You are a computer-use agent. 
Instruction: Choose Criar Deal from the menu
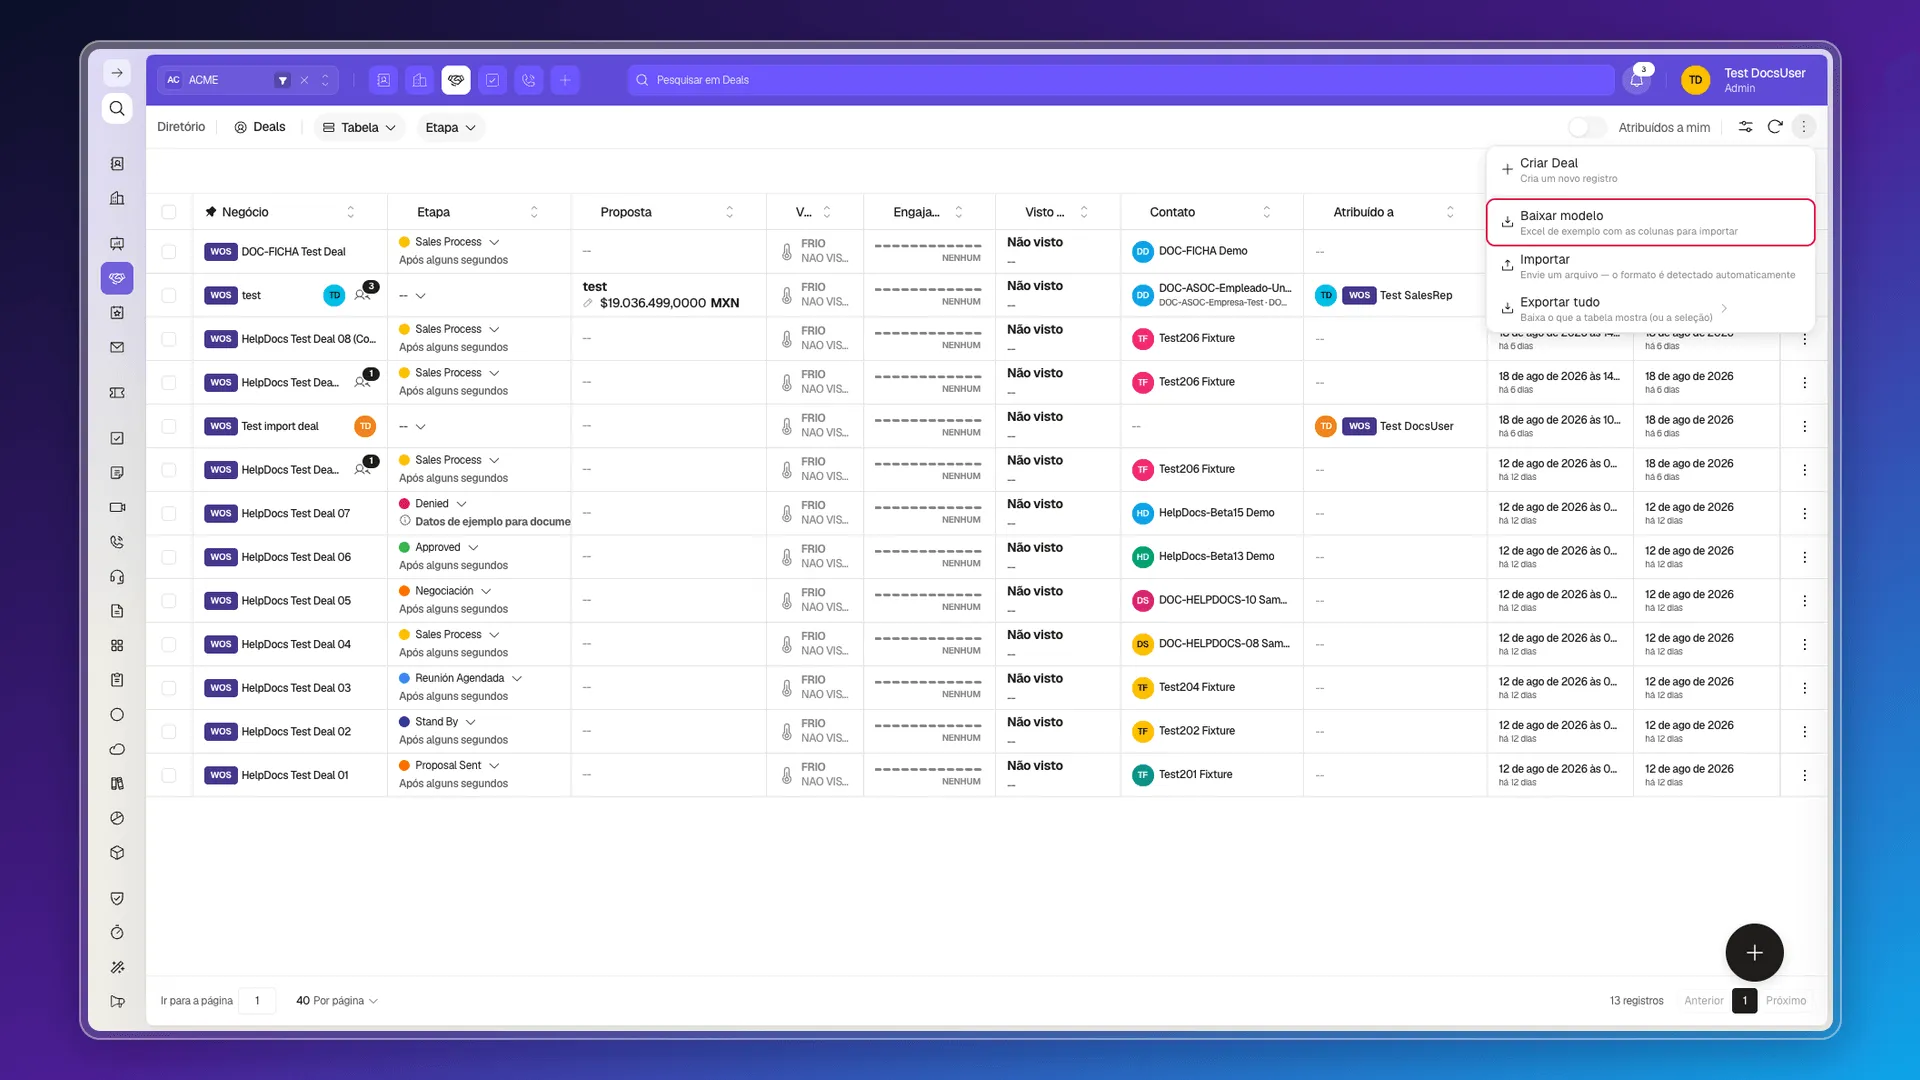click(1650, 170)
